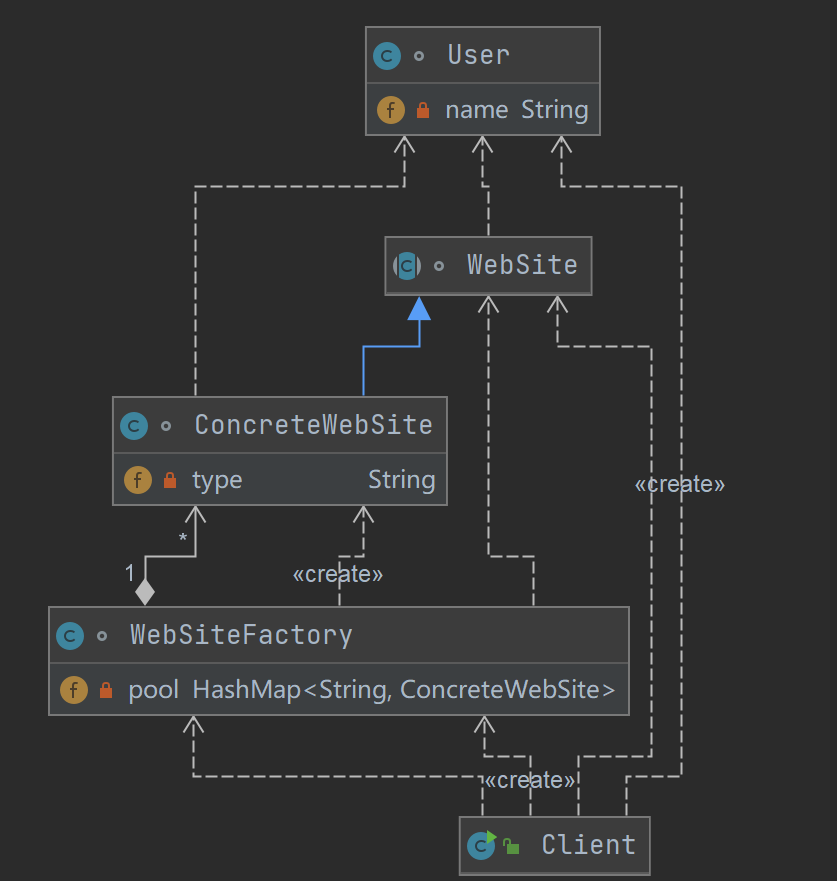Click the blue inheritance arrowhead under WebSite
Screen dimensions: 837x881
pos(419,309)
